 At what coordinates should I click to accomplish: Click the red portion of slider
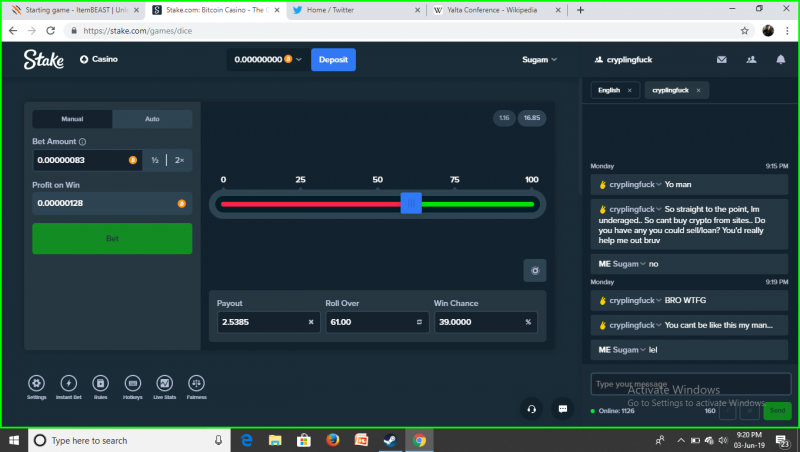tap(311, 204)
